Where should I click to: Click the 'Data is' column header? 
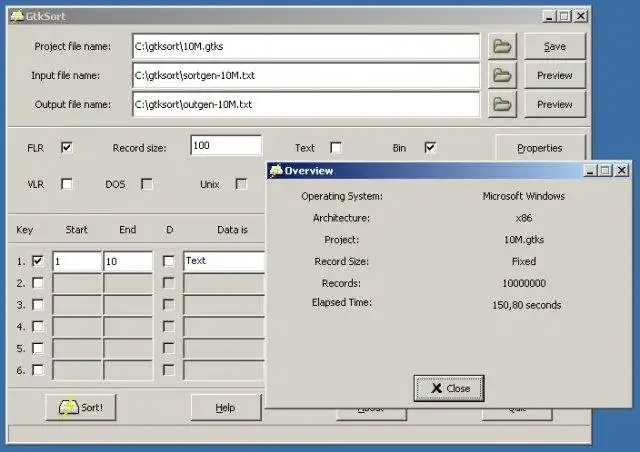pos(232,229)
